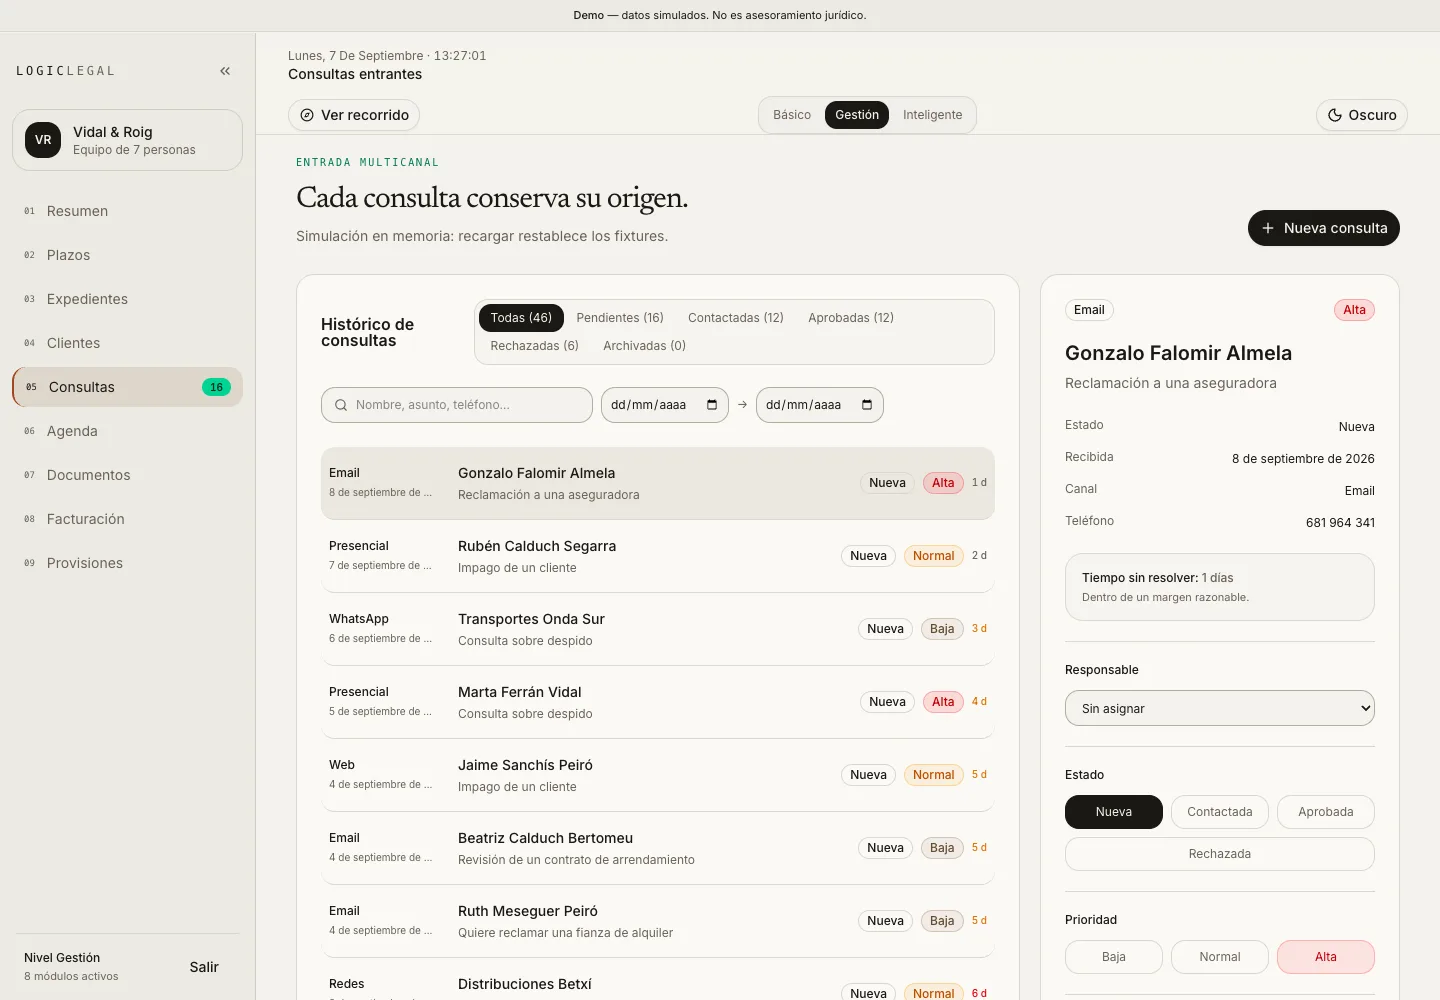Select the Jaime Sanchís Peiró row
Image resolution: width=1440 pixels, height=1000 pixels.
pyautogui.click(x=658, y=775)
